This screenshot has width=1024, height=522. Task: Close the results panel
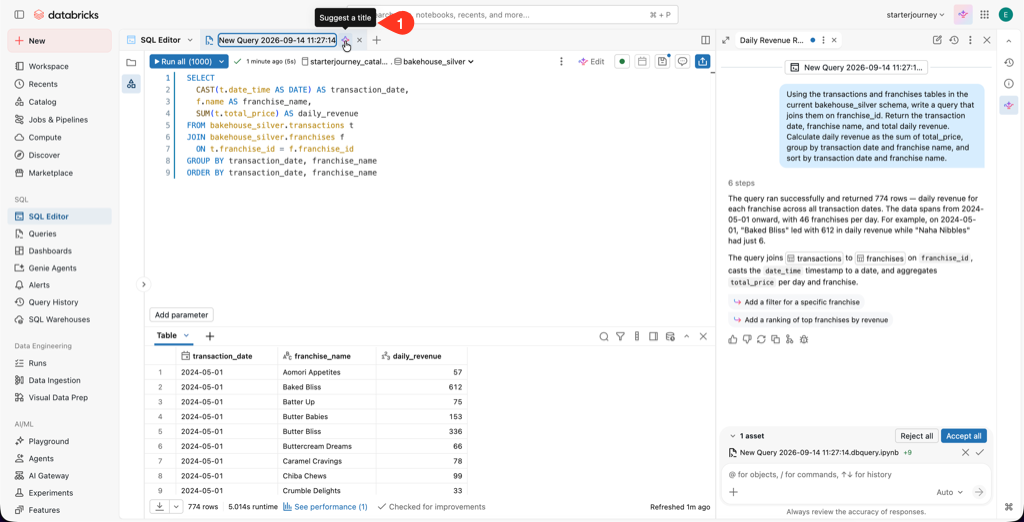pyautogui.click(x=703, y=336)
